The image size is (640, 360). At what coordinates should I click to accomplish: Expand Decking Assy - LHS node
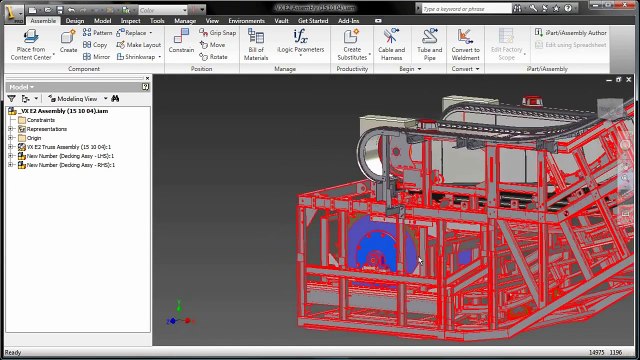pos(11,156)
